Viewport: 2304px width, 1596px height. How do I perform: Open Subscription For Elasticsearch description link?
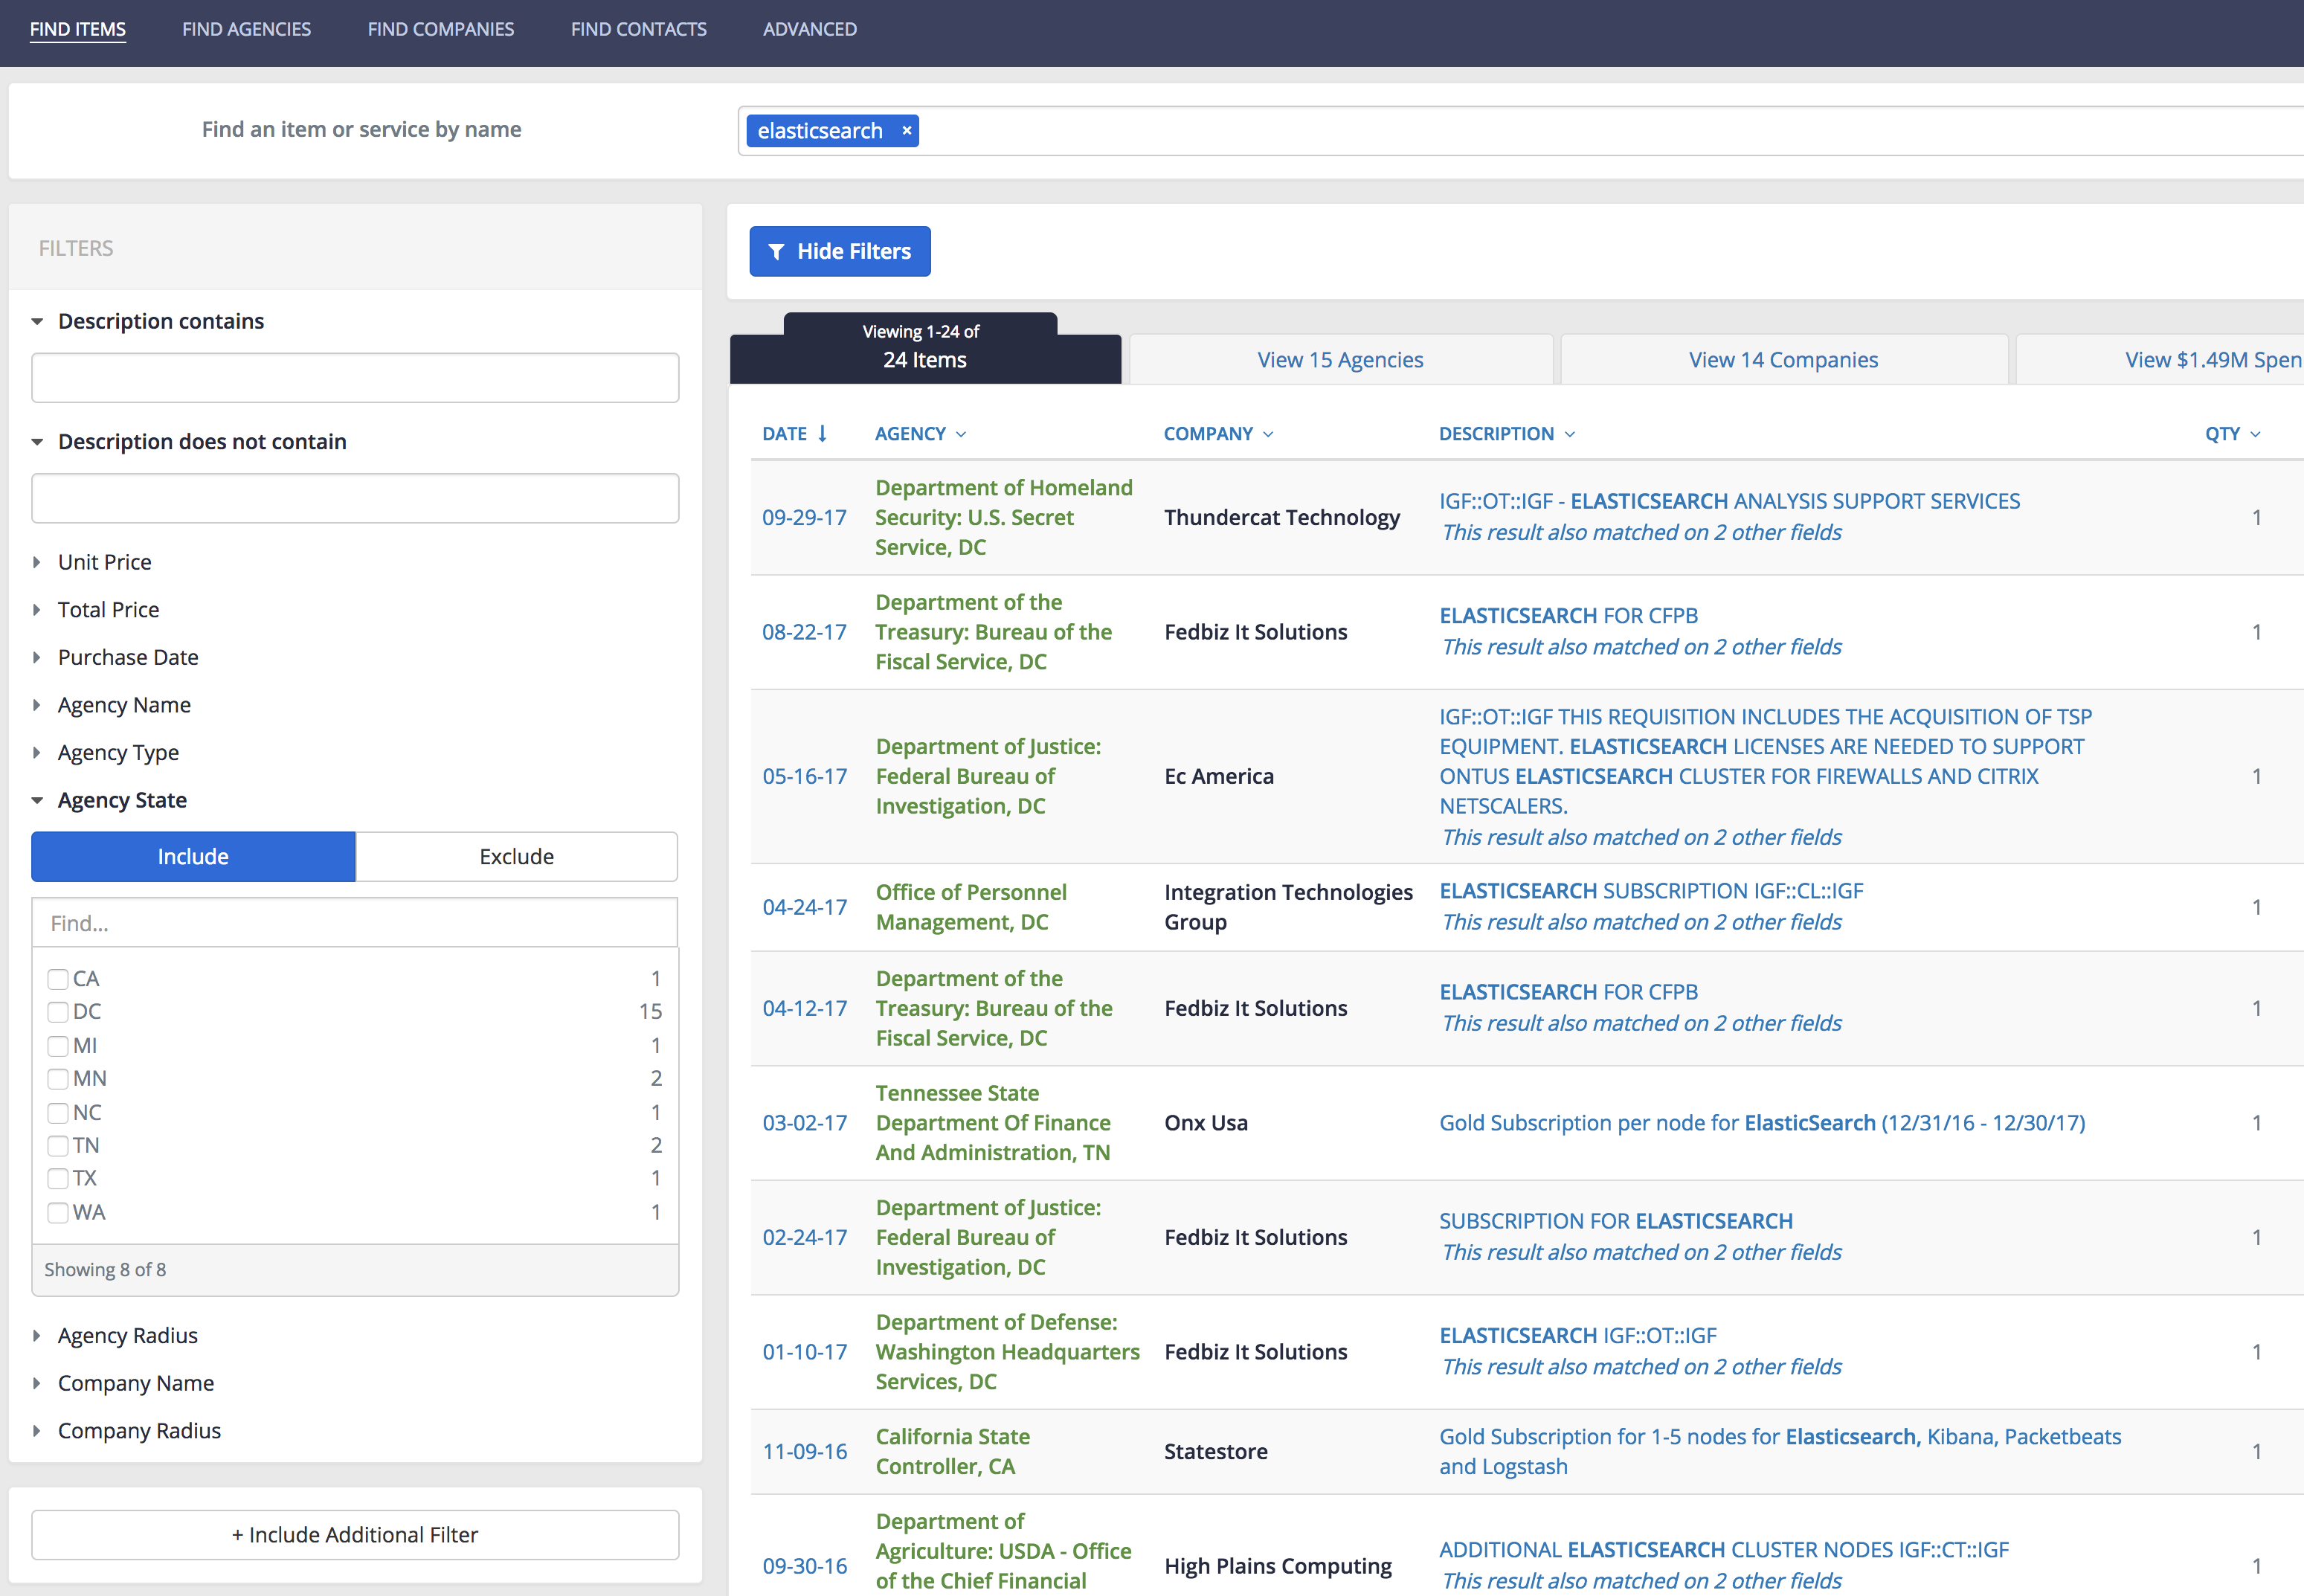coord(1615,1221)
